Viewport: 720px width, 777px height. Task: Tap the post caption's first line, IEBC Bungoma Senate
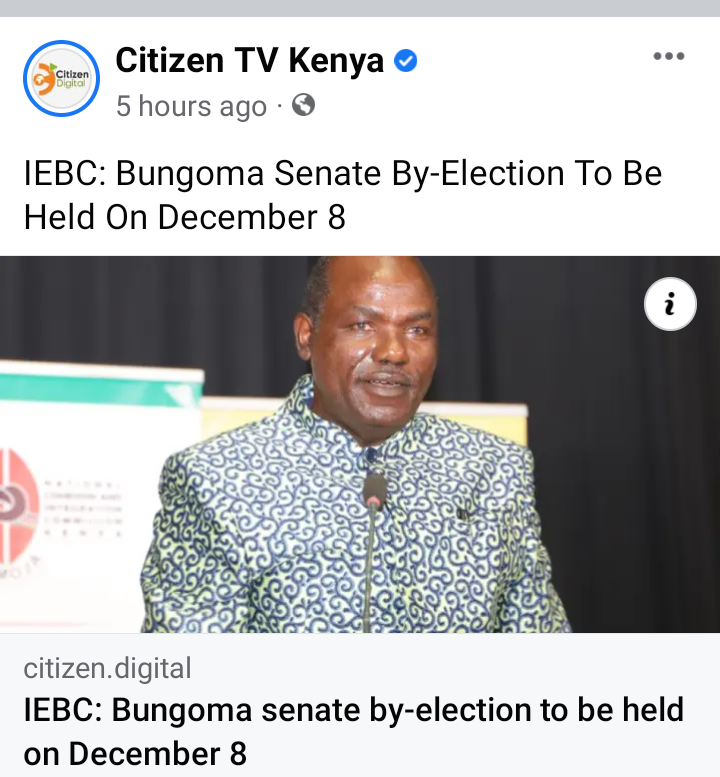coord(343,173)
